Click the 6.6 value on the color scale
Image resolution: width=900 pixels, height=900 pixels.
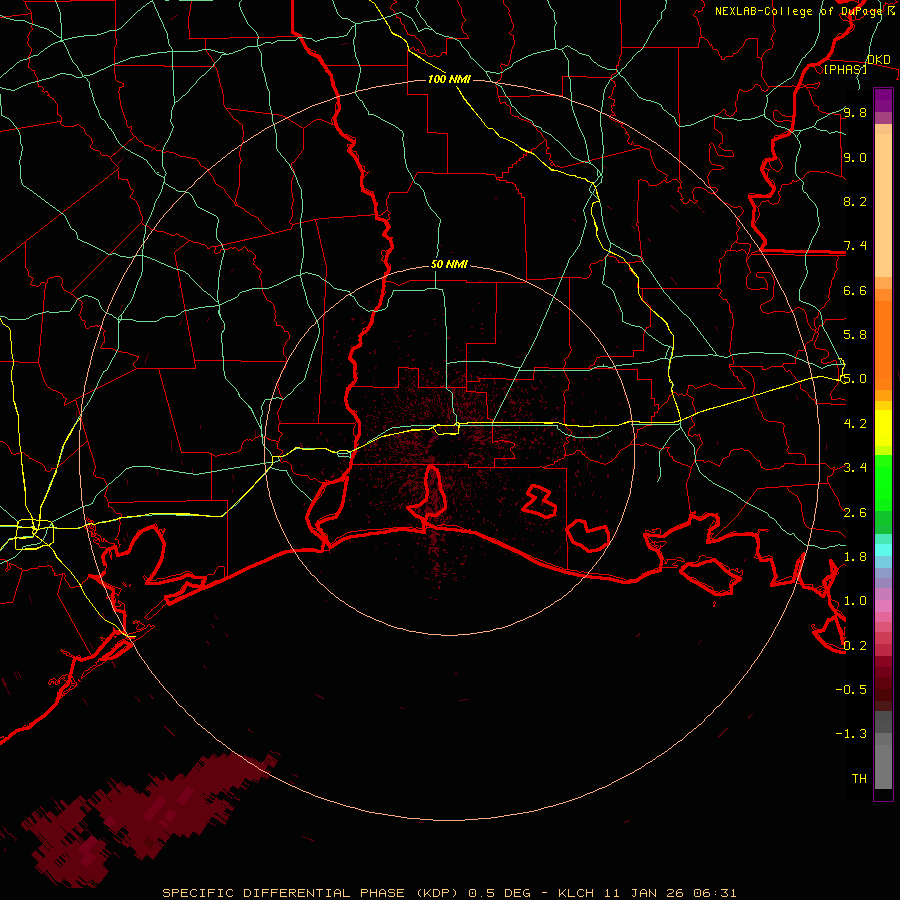click(855, 290)
